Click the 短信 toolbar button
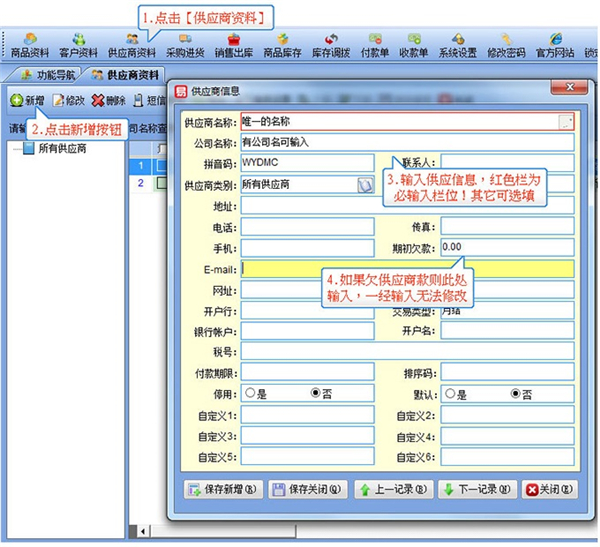The image size is (600, 547). 149,101
